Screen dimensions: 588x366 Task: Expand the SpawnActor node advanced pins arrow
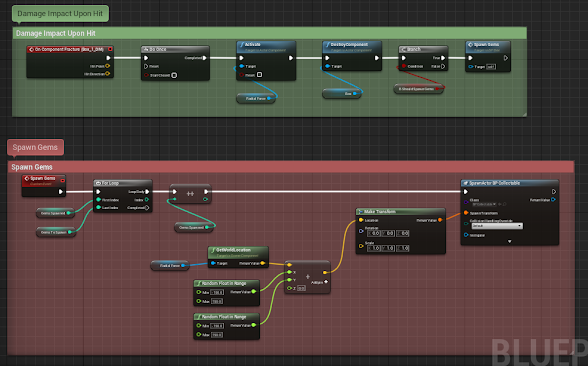510,242
